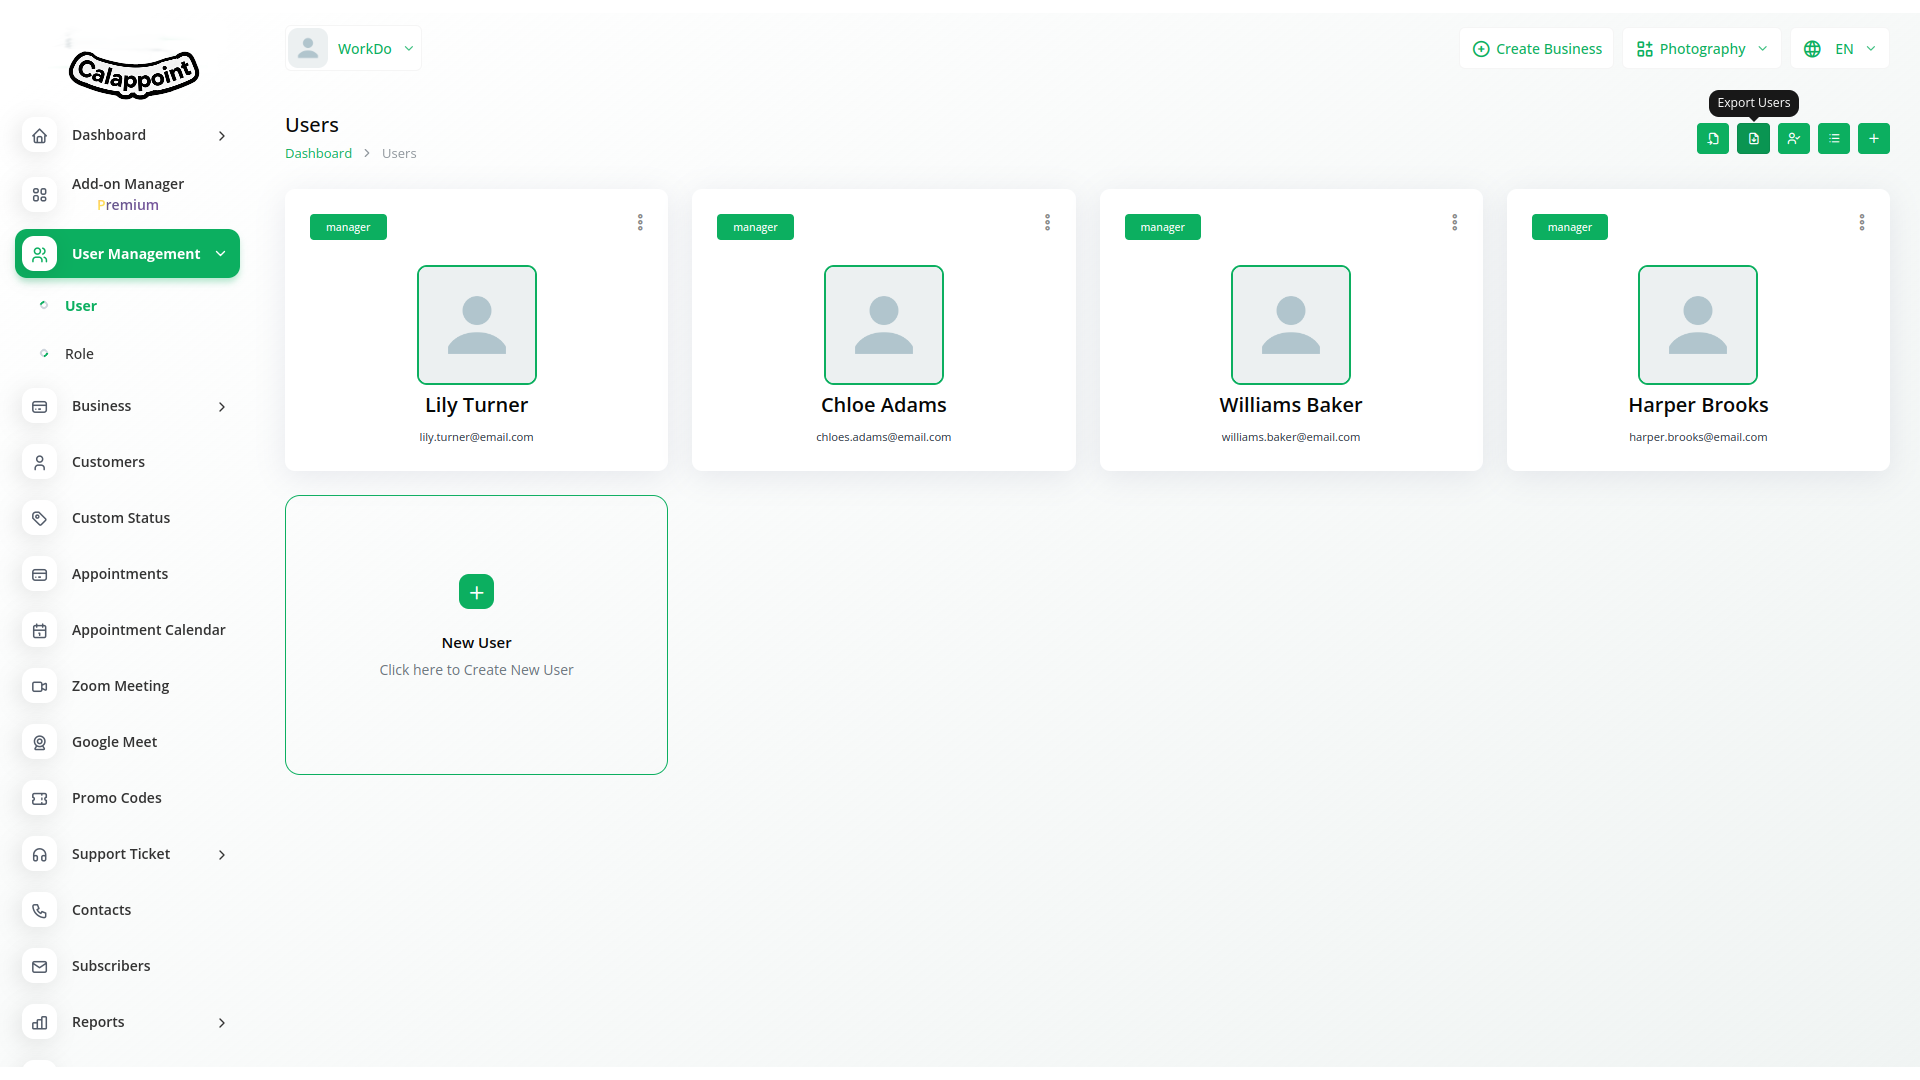Click the Dashboard breadcrumb link

(318, 154)
